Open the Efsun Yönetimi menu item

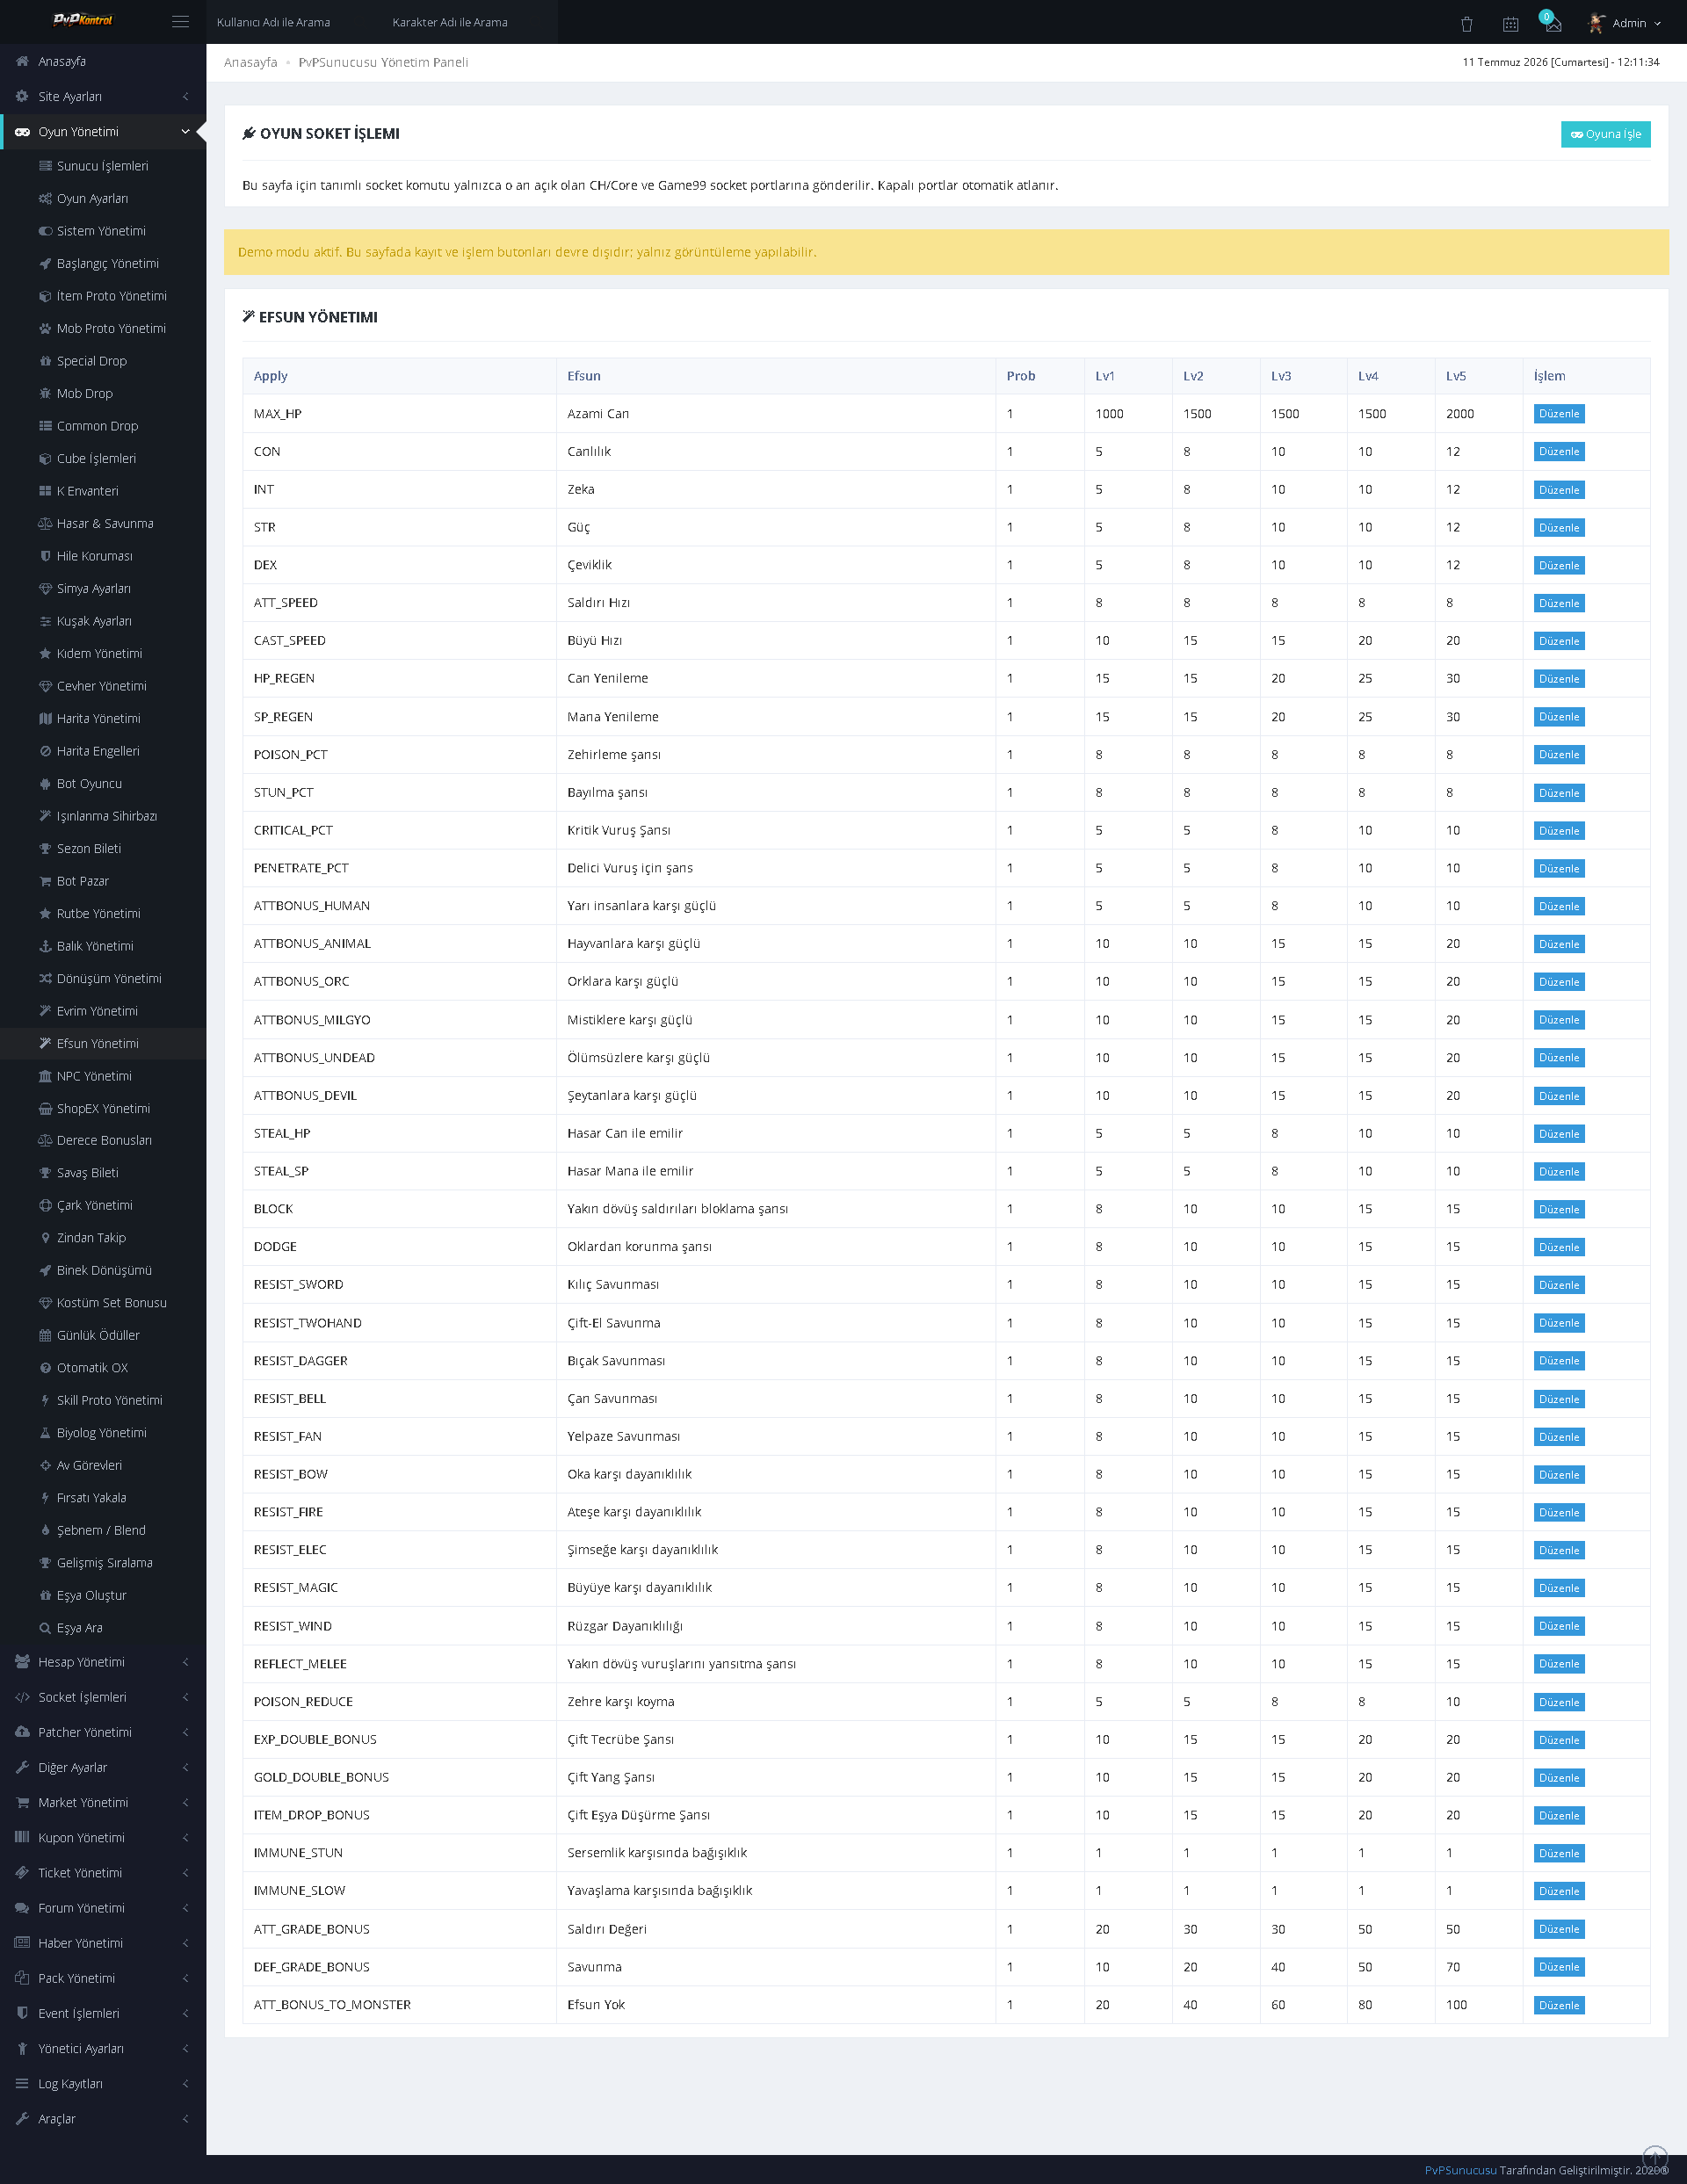click(103, 1043)
